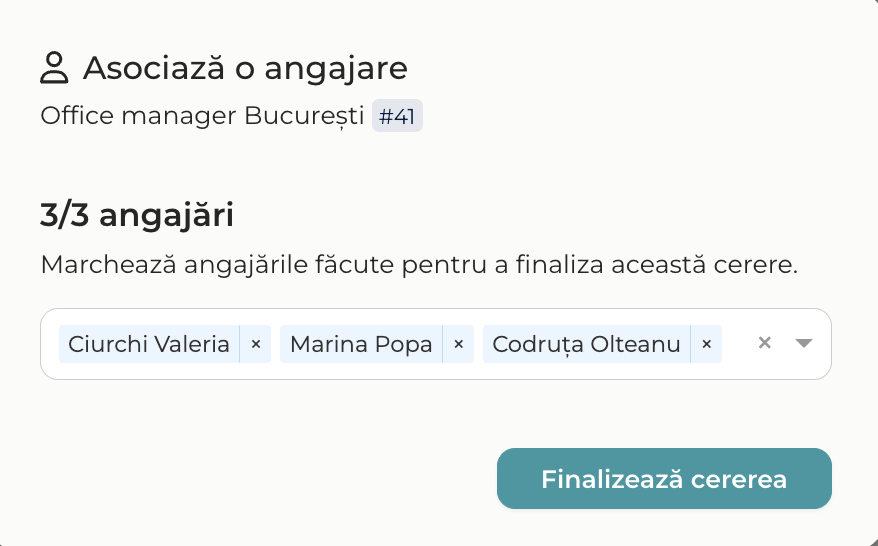The height and width of the screenshot is (546, 878).
Task: Click the Office manager București subtitle
Action: 203,116
